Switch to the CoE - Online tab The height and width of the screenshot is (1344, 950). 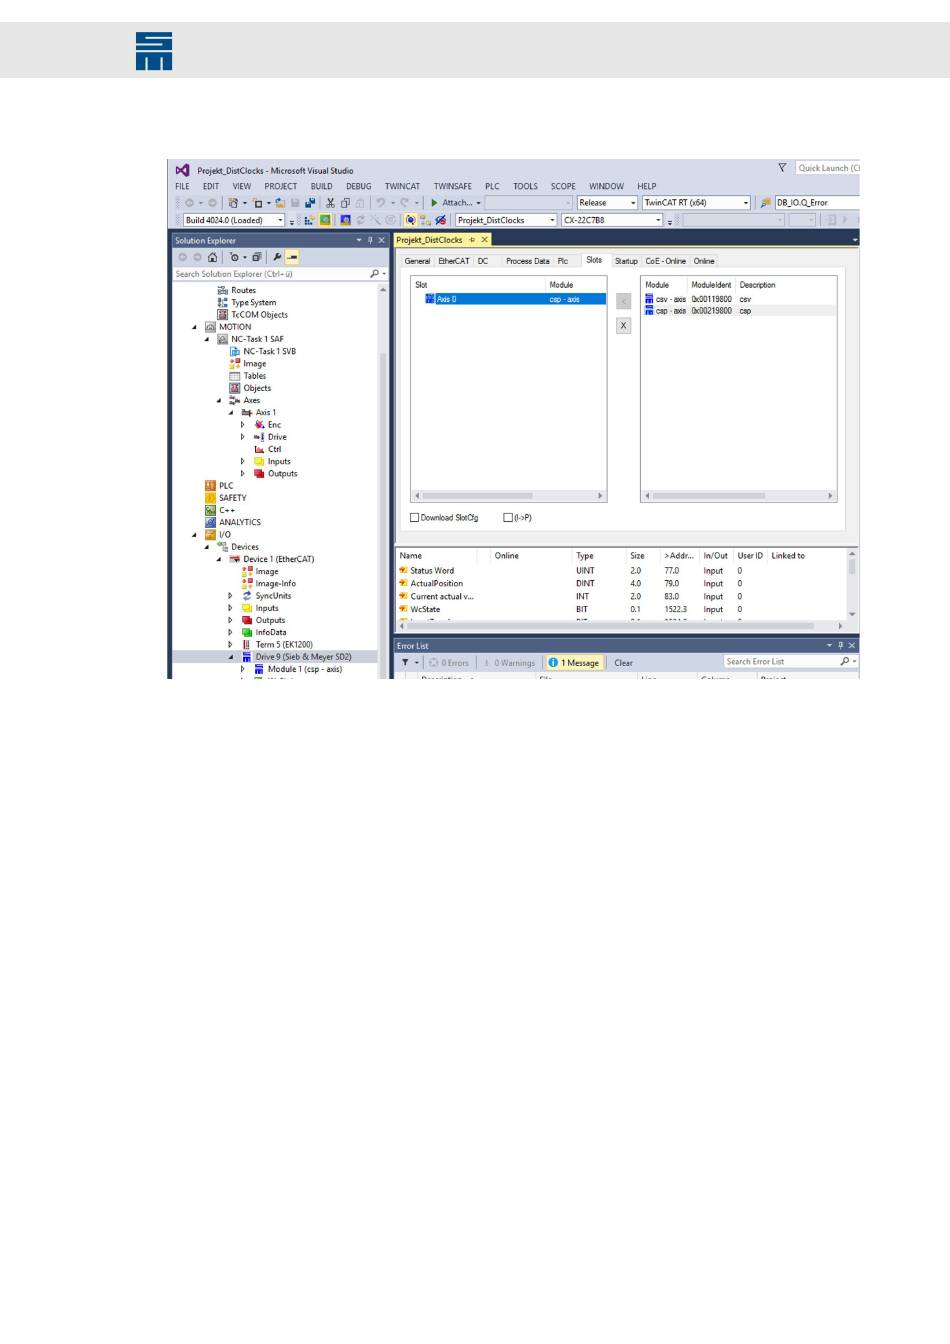point(665,261)
